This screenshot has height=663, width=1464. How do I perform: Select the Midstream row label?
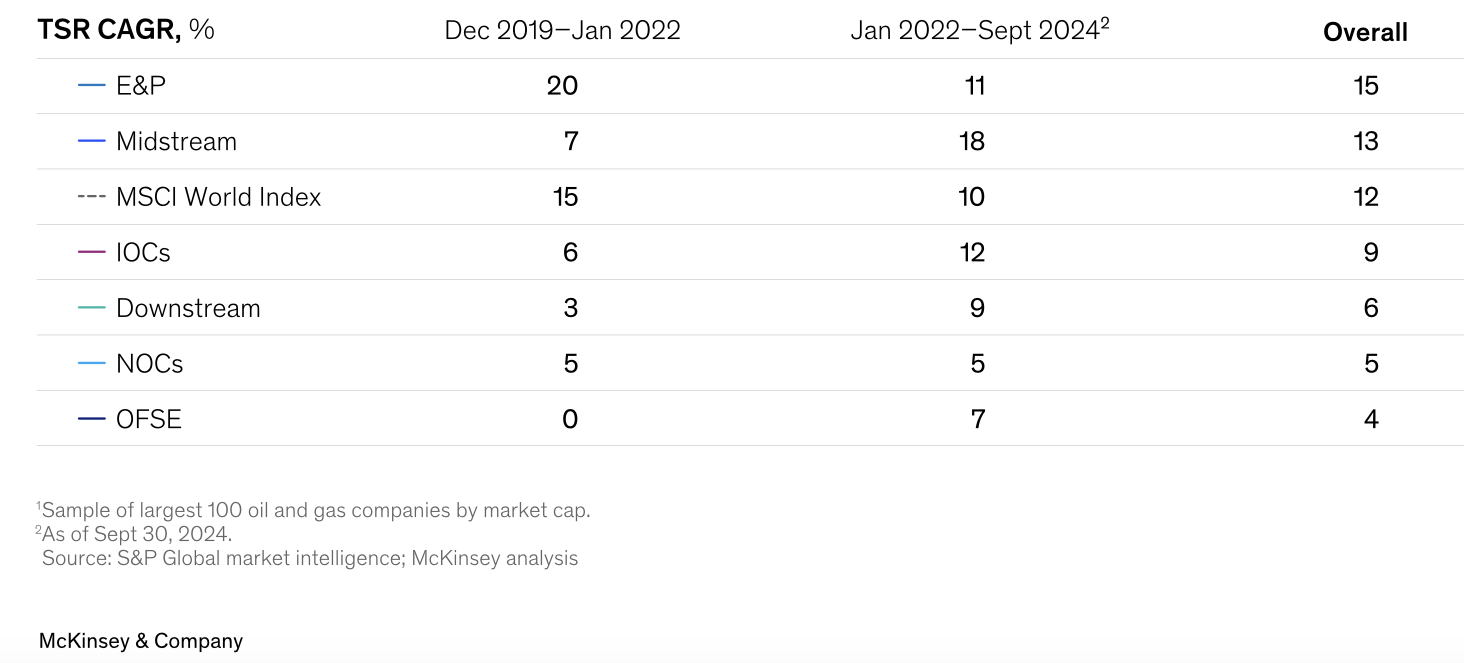point(176,141)
